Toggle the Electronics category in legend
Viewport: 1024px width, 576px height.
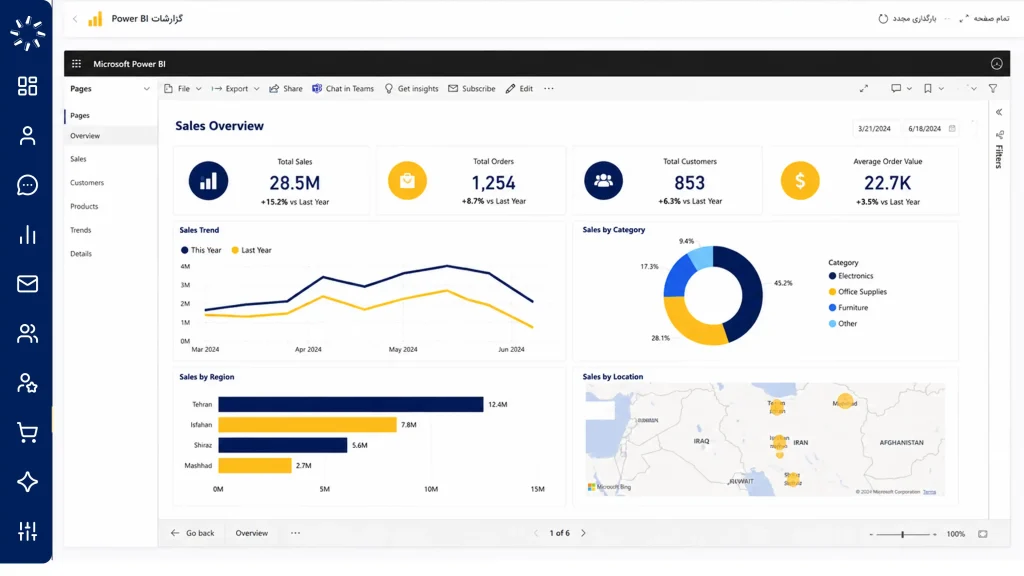click(x=851, y=276)
